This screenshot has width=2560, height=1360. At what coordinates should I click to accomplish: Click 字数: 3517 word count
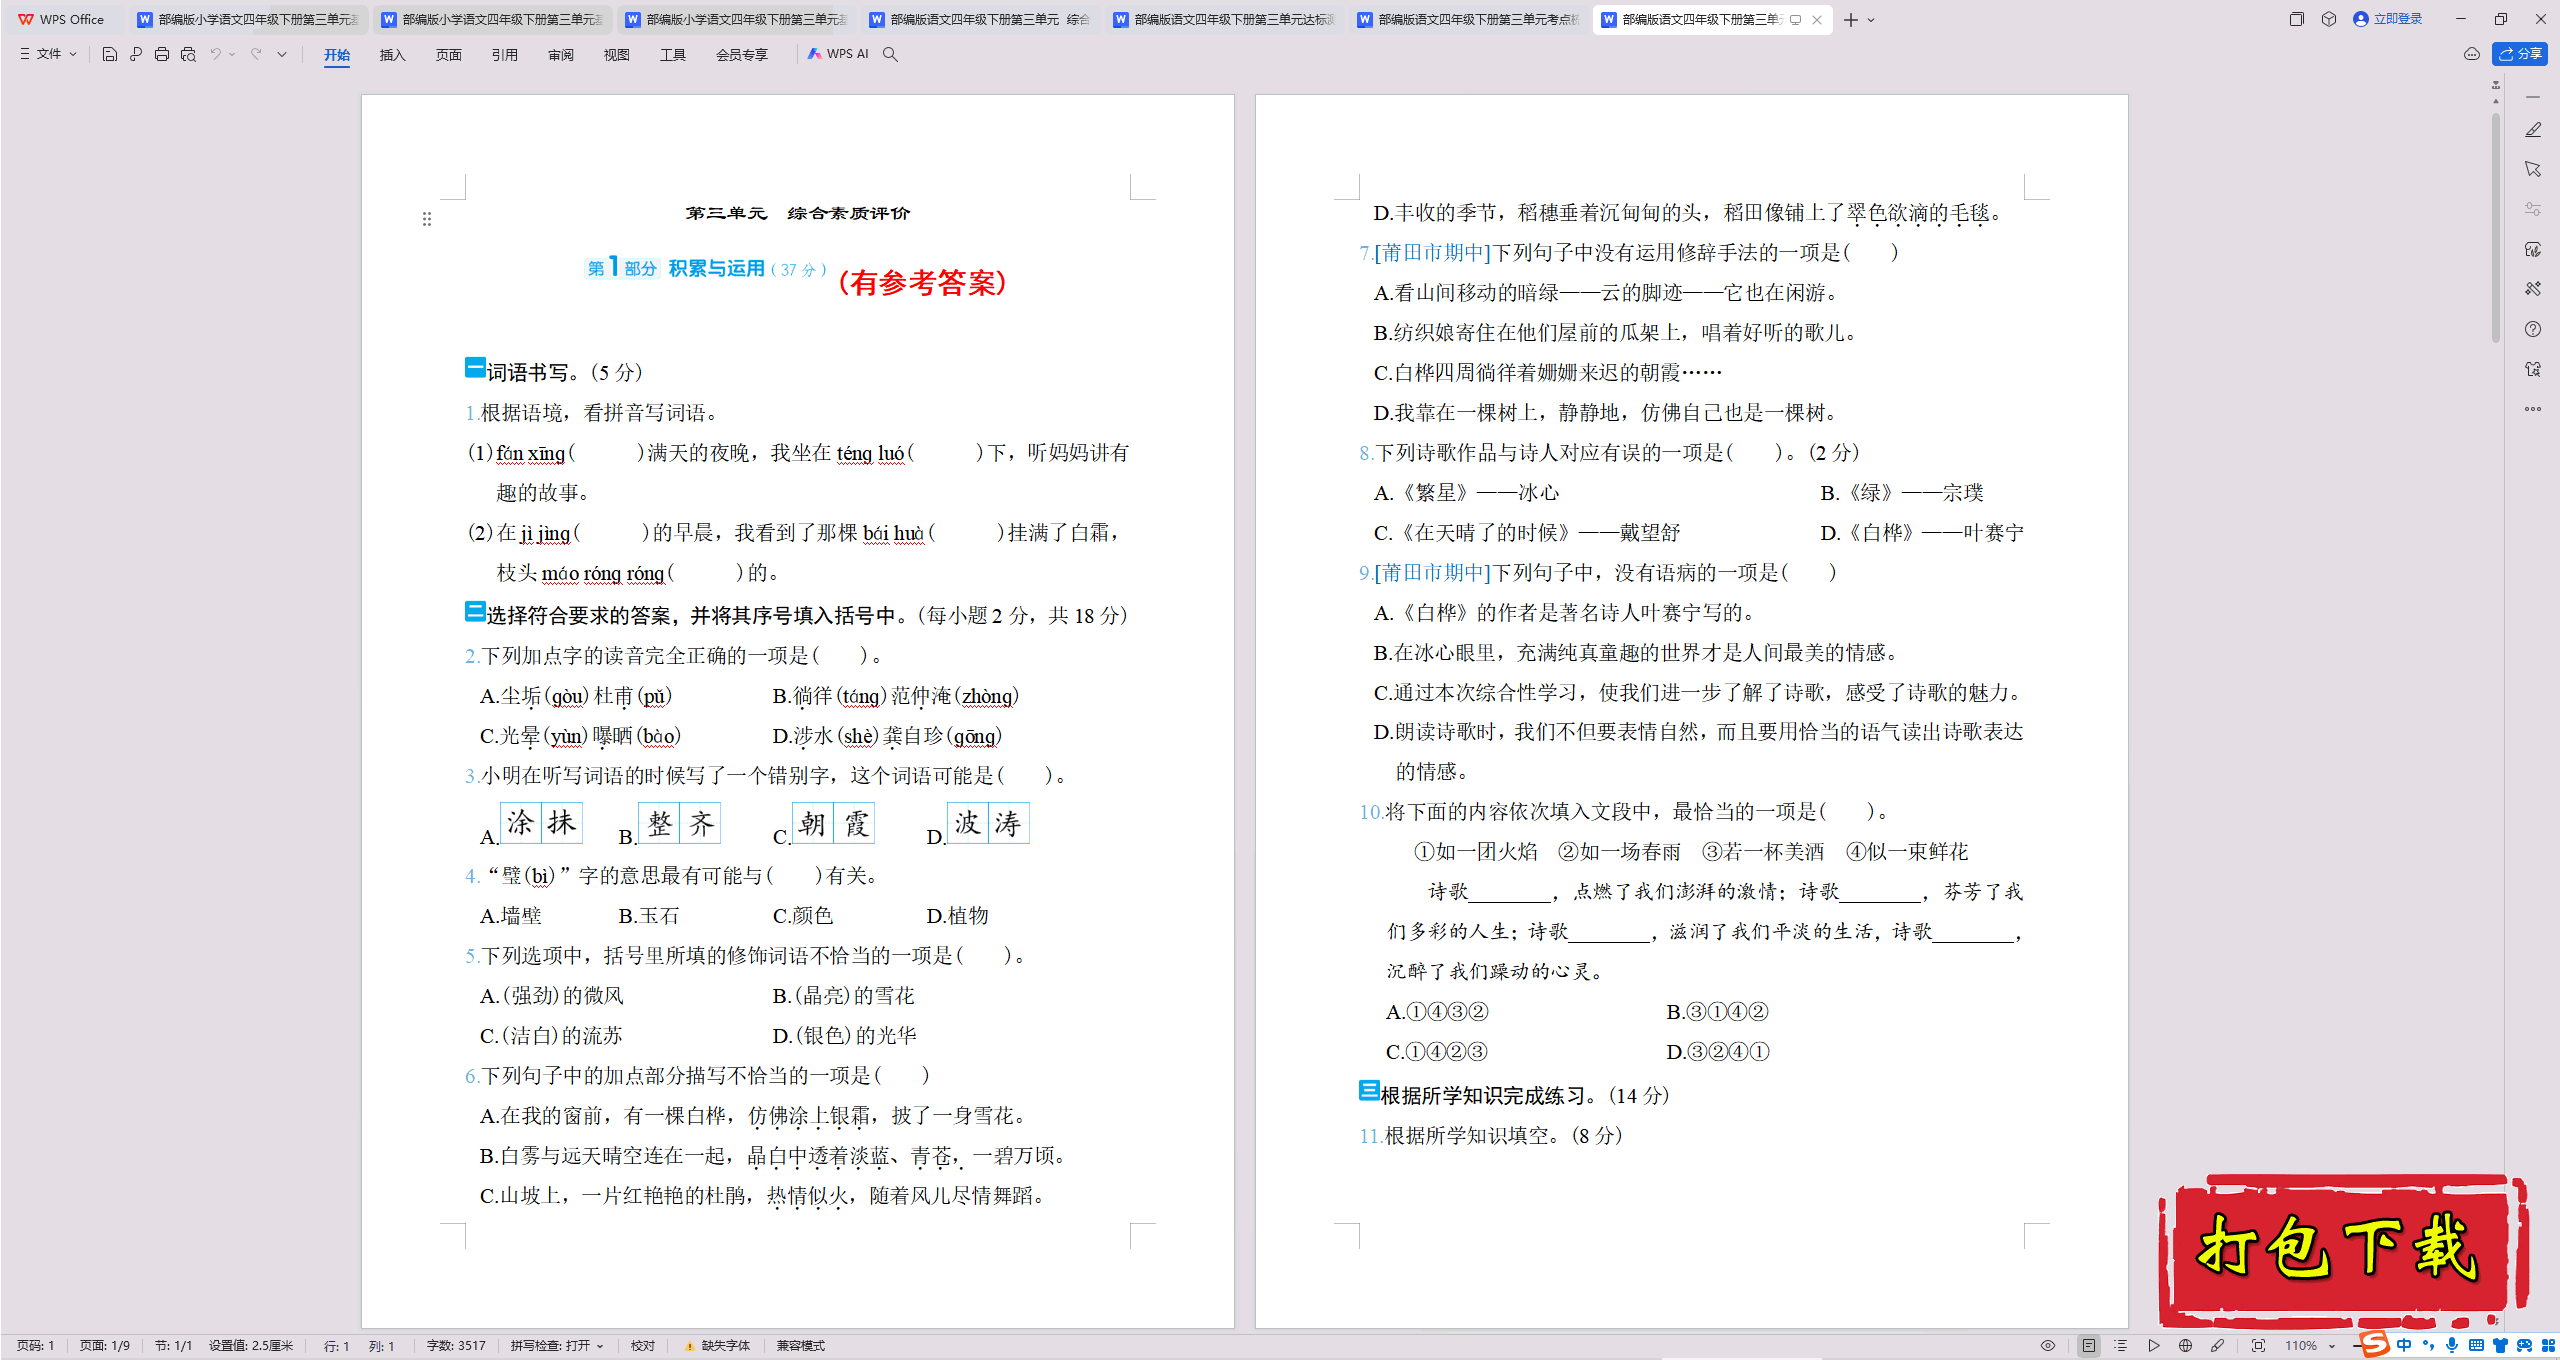tap(456, 1346)
